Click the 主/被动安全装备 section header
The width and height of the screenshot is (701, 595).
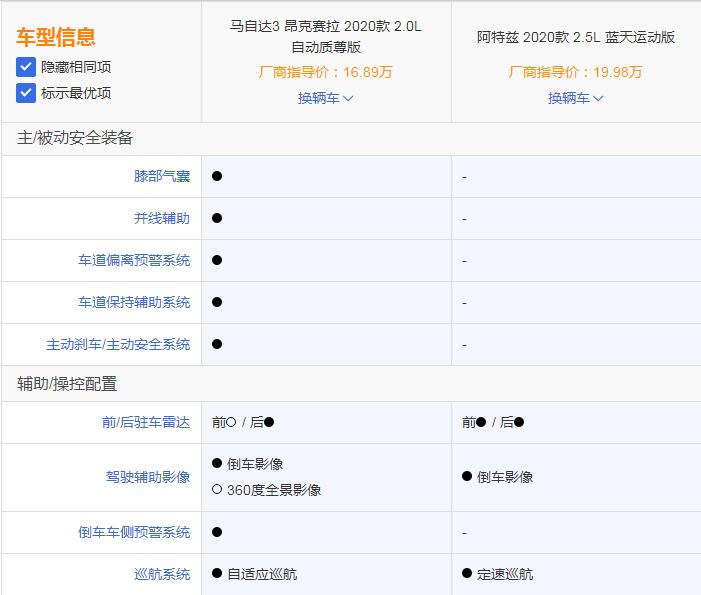coord(75,138)
